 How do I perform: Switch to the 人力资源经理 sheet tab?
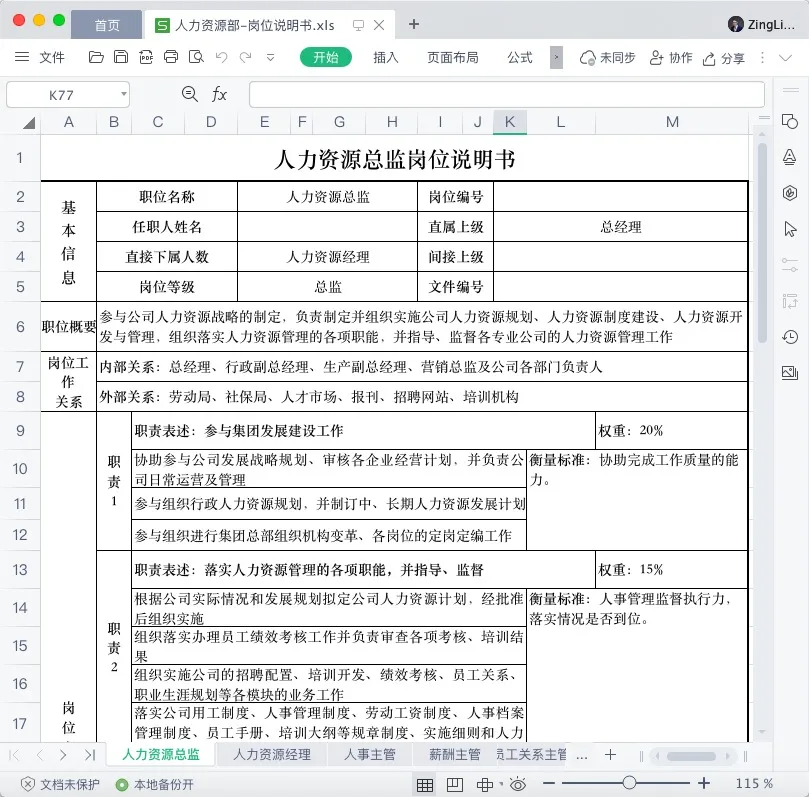coord(272,755)
